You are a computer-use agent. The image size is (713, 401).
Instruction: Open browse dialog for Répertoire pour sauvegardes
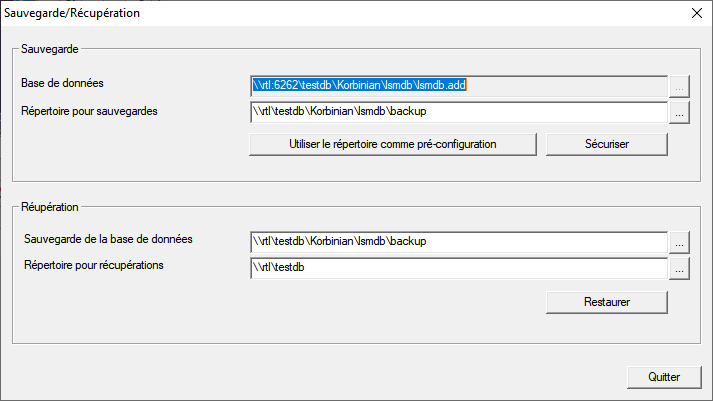[x=680, y=113]
